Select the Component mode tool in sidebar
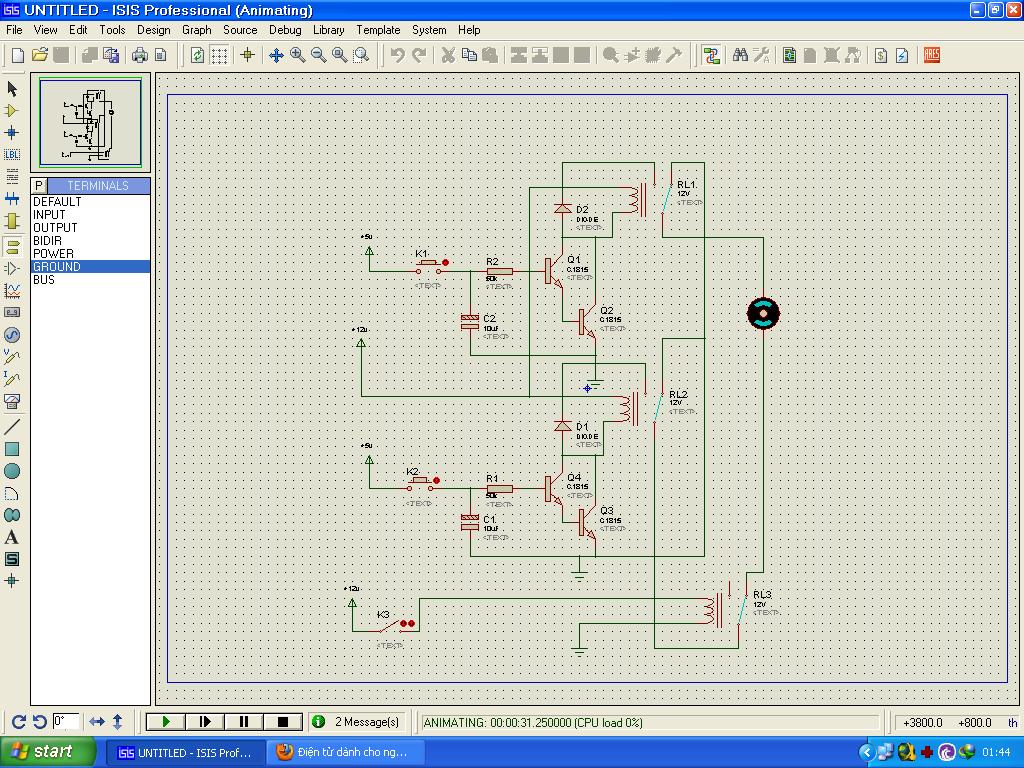1024x768 pixels. pos(12,111)
